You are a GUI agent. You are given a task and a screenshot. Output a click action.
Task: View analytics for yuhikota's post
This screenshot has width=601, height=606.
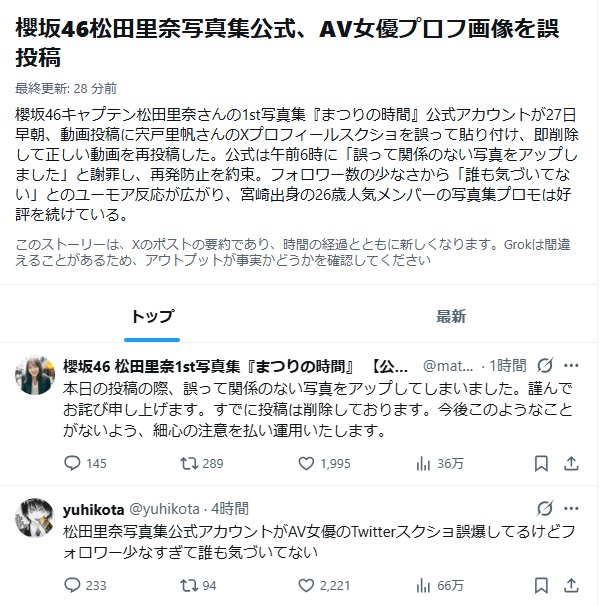point(424,586)
